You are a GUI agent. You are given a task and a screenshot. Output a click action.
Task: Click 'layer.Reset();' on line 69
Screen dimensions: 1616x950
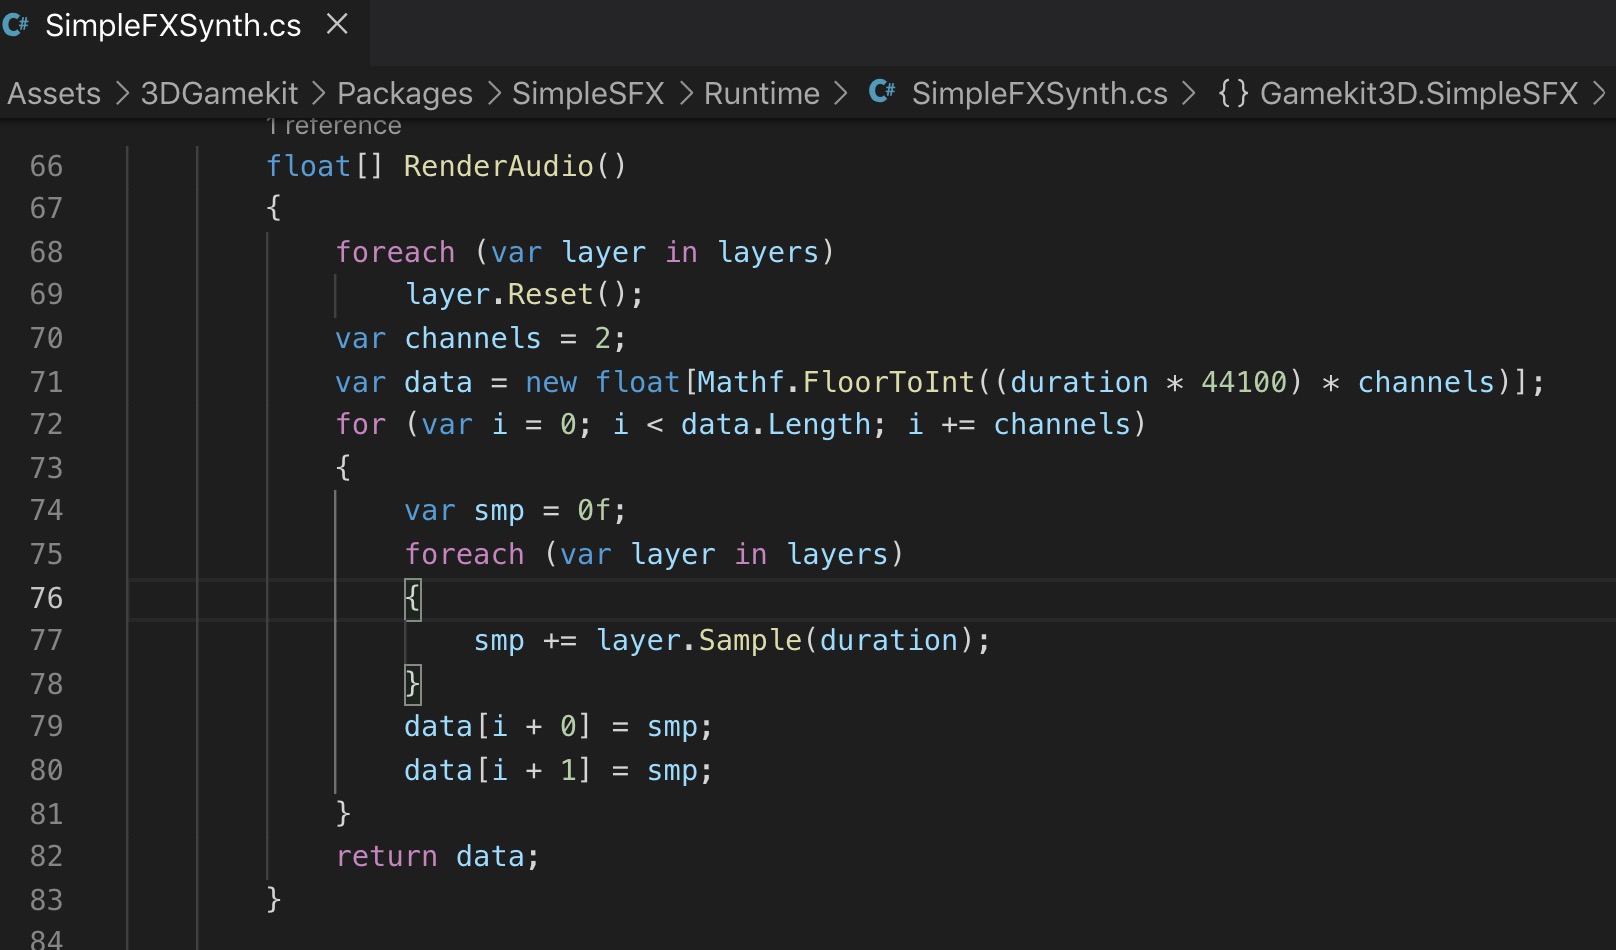[524, 294]
